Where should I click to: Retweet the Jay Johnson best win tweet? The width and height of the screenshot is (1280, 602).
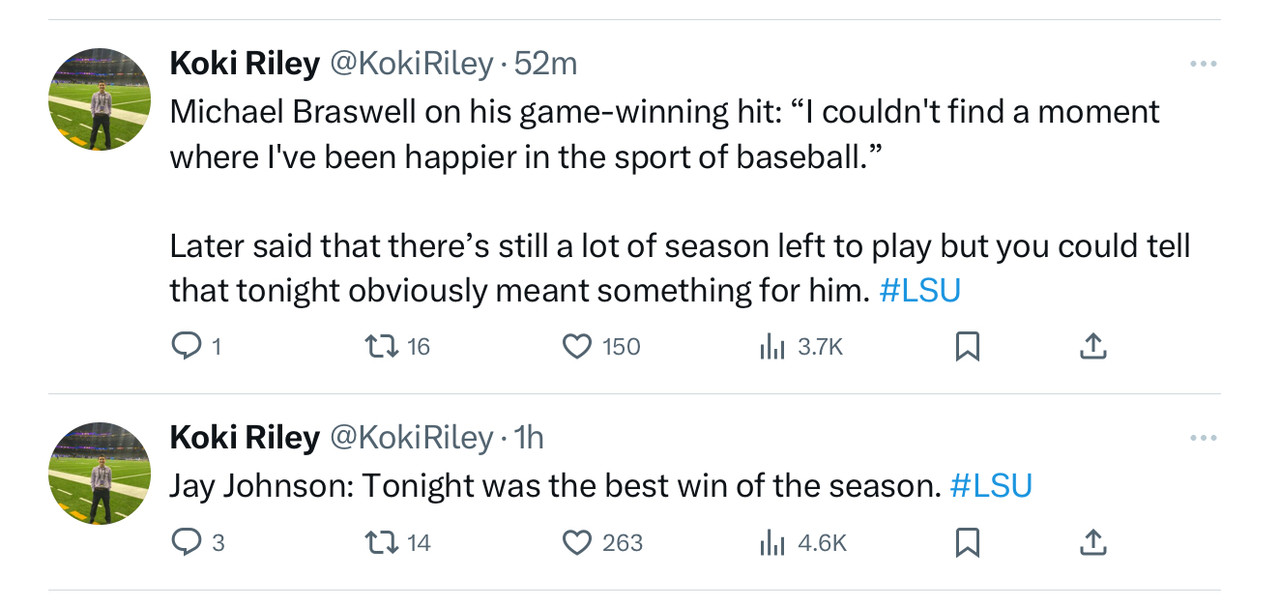pos(381,542)
